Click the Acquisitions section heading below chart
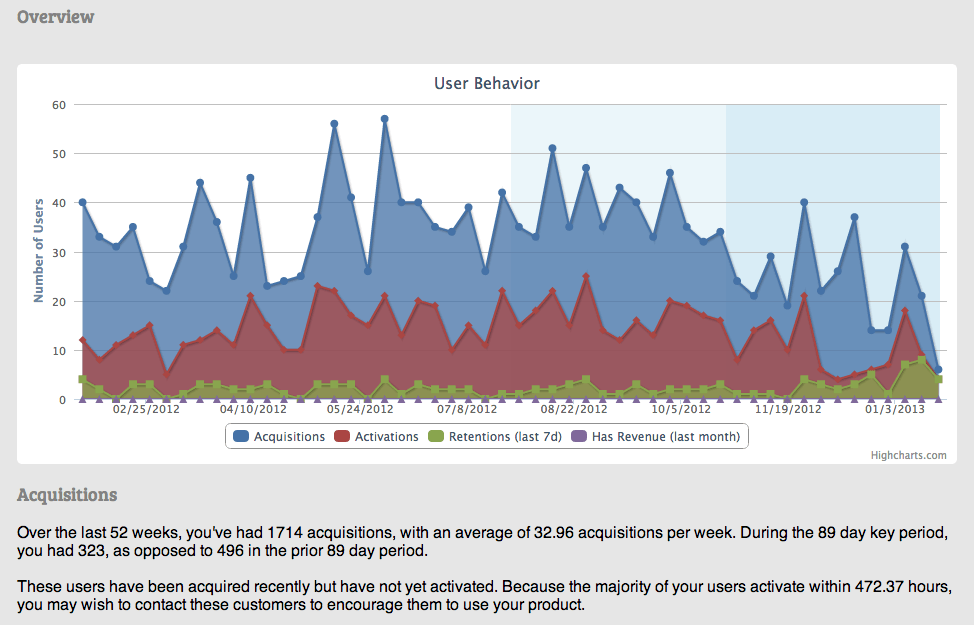Viewport: 974px width, 625px height. tap(67, 495)
